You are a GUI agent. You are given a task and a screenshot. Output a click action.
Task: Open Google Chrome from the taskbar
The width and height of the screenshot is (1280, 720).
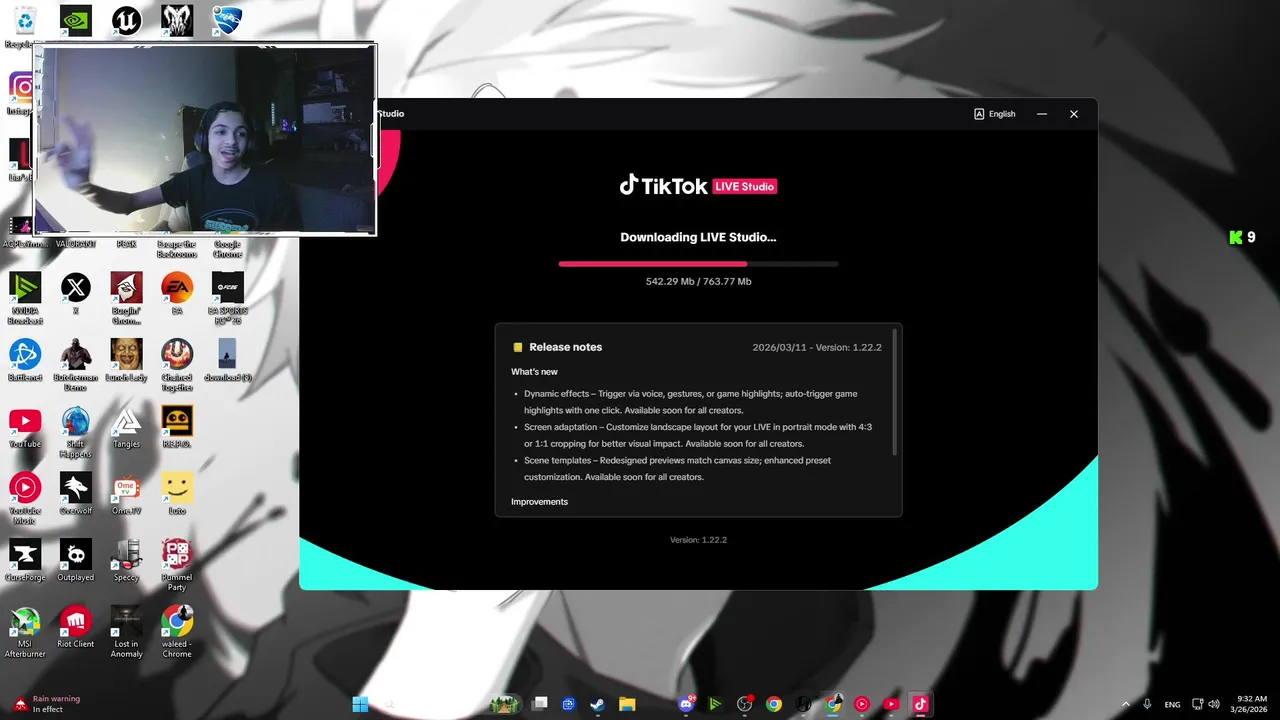click(x=774, y=704)
